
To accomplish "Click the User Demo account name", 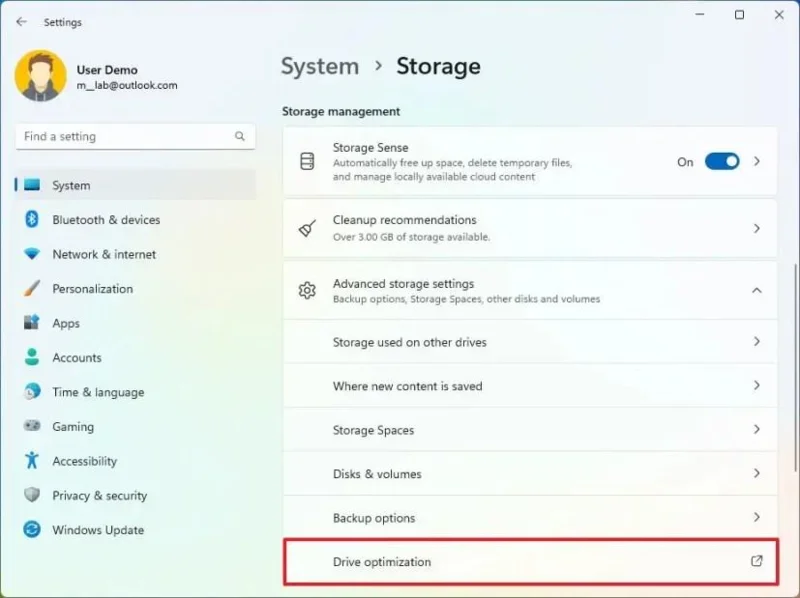I will coord(107,70).
